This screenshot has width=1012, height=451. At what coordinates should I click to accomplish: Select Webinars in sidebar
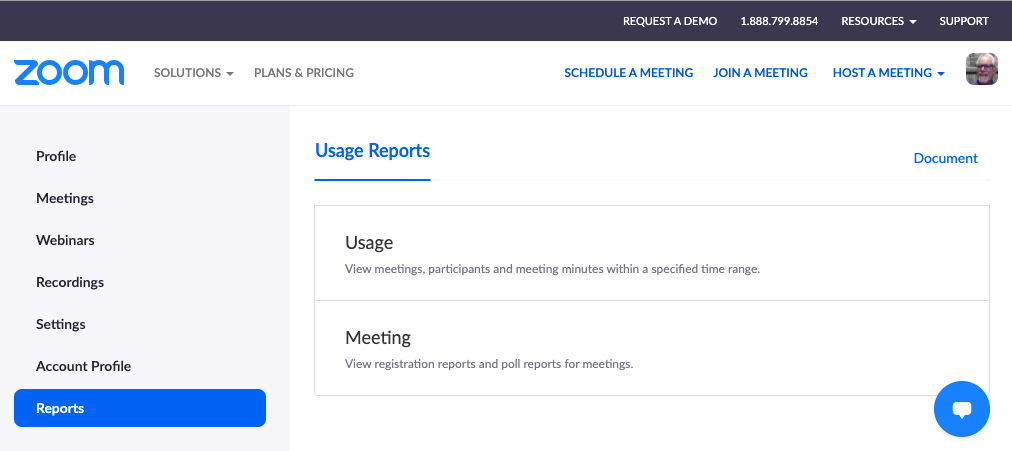[x=65, y=240]
